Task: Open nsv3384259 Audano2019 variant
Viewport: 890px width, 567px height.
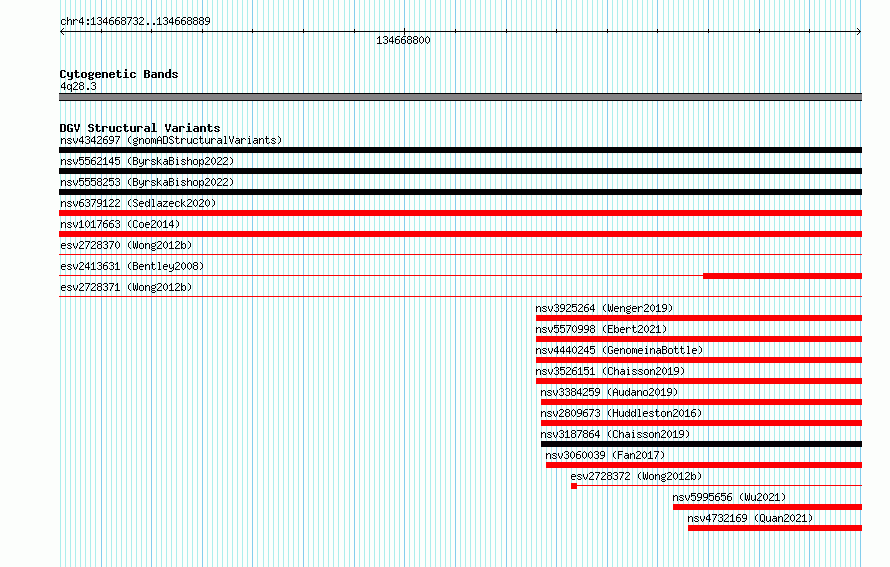Action: coord(609,392)
